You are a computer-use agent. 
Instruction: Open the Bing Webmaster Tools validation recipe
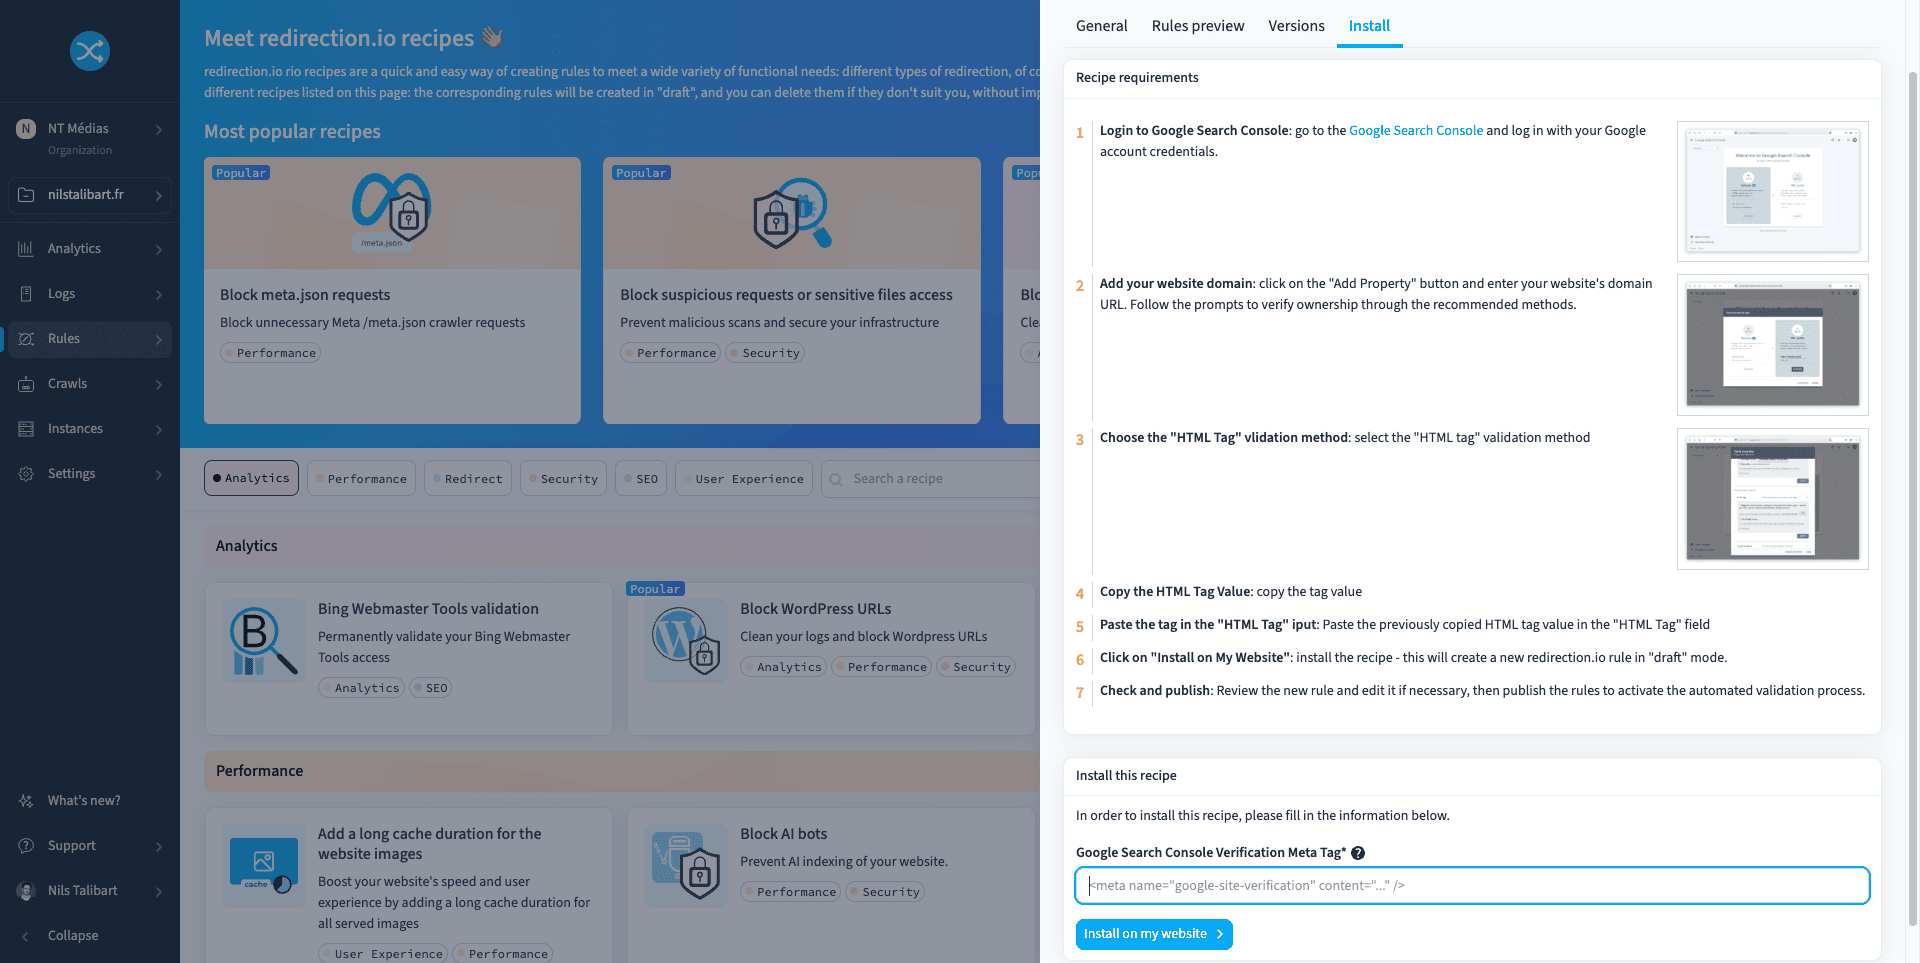pos(408,659)
